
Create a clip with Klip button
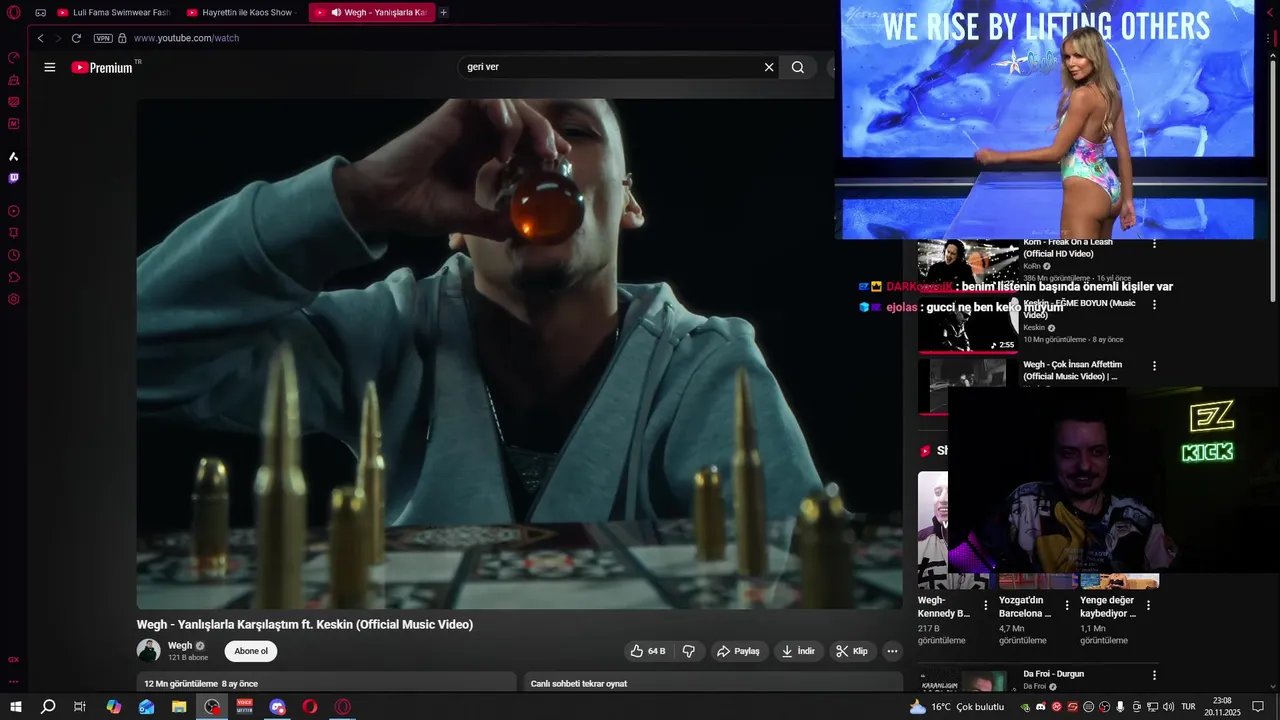(853, 651)
